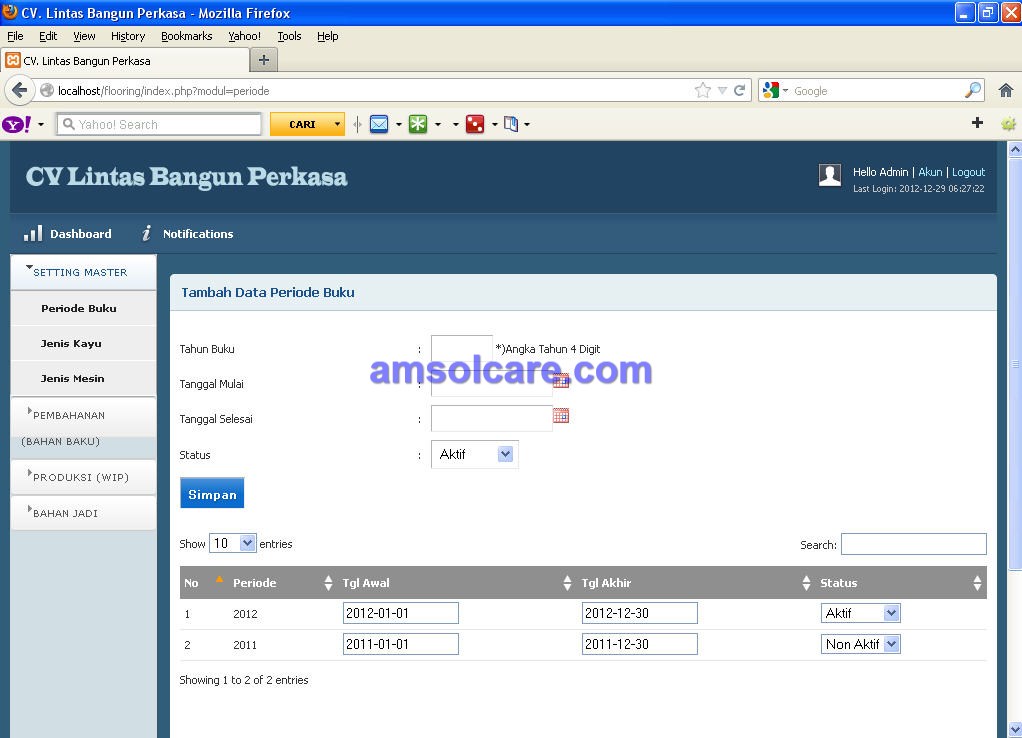Switch to the CV. Lintas Bangun Perkasa tab

point(125,61)
